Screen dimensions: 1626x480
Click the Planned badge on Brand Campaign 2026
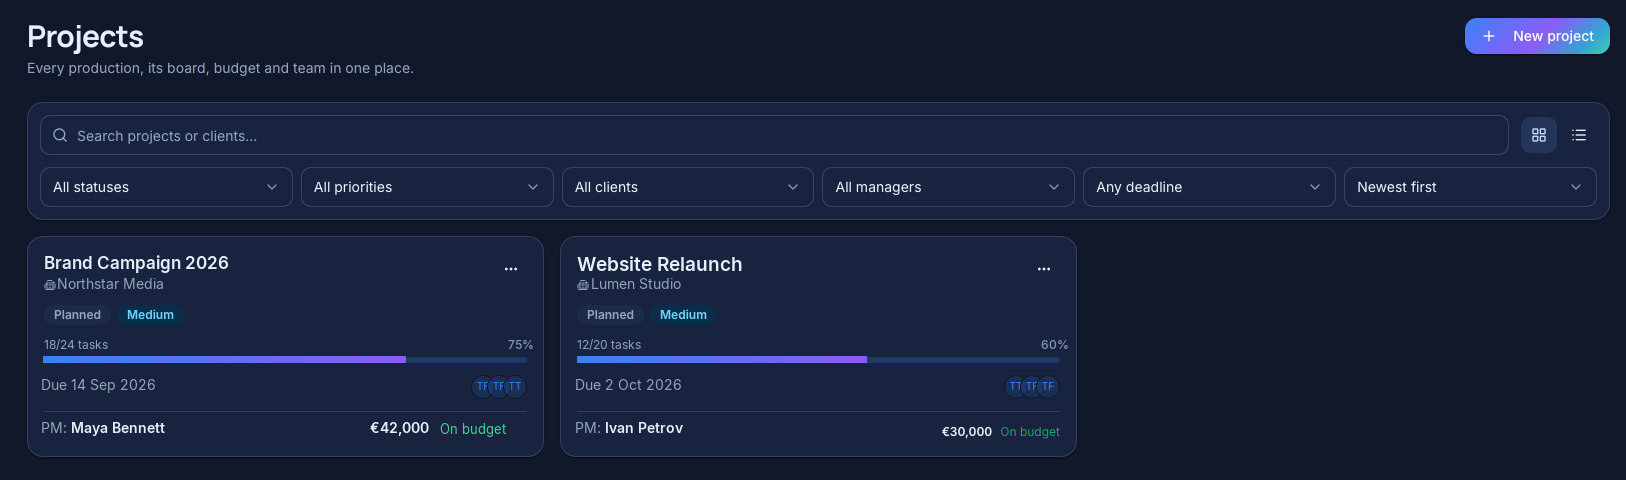tap(77, 315)
